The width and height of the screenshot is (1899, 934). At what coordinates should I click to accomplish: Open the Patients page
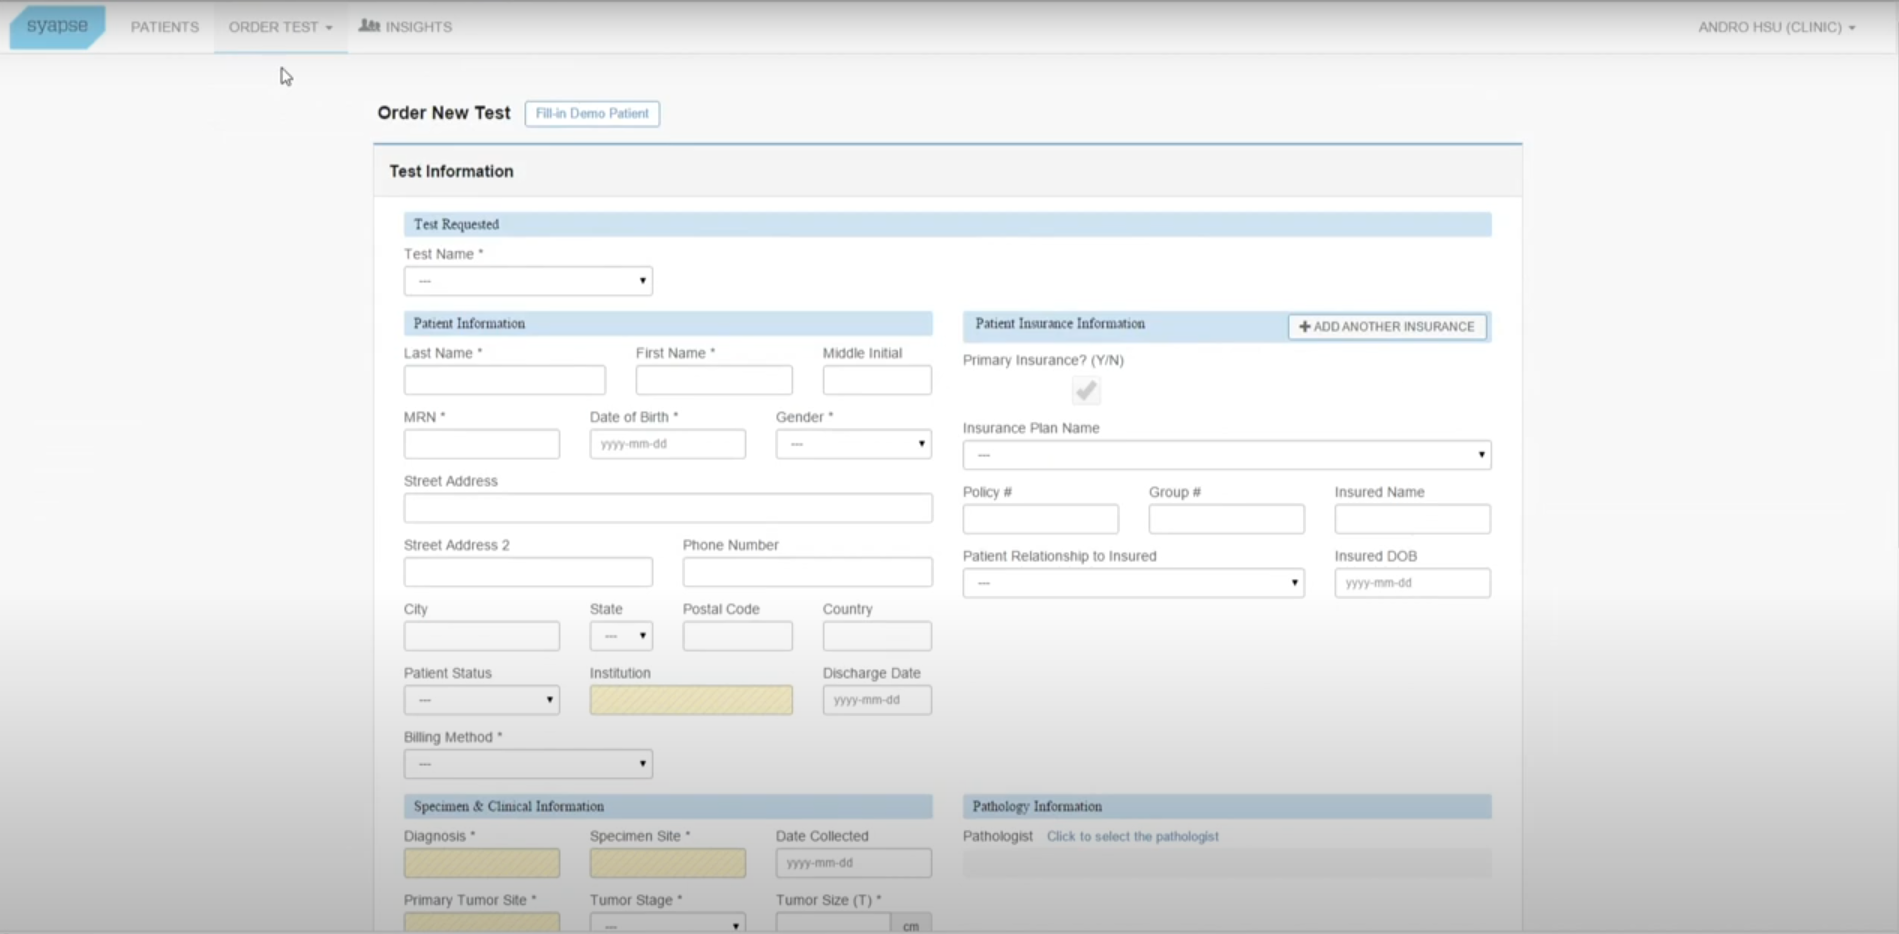pyautogui.click(x=165, y=27)
